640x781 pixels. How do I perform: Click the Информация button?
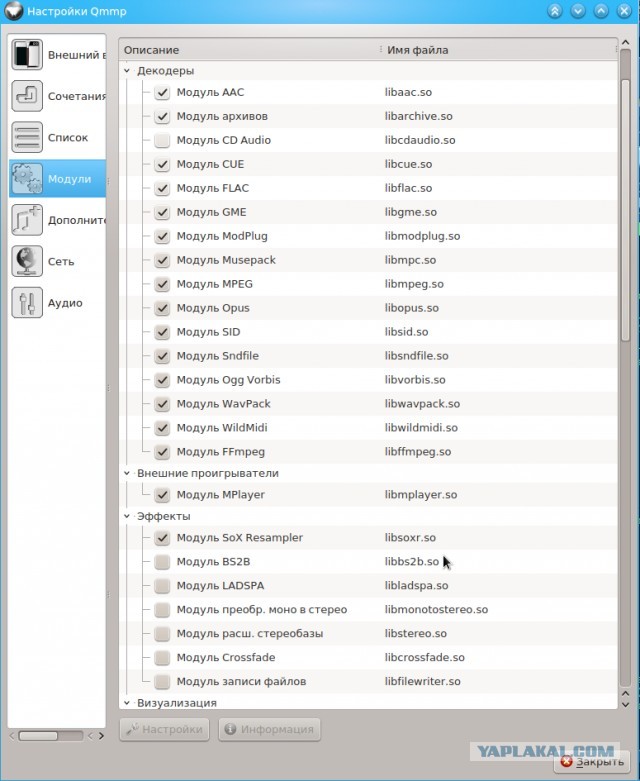(x=269, y=729)
